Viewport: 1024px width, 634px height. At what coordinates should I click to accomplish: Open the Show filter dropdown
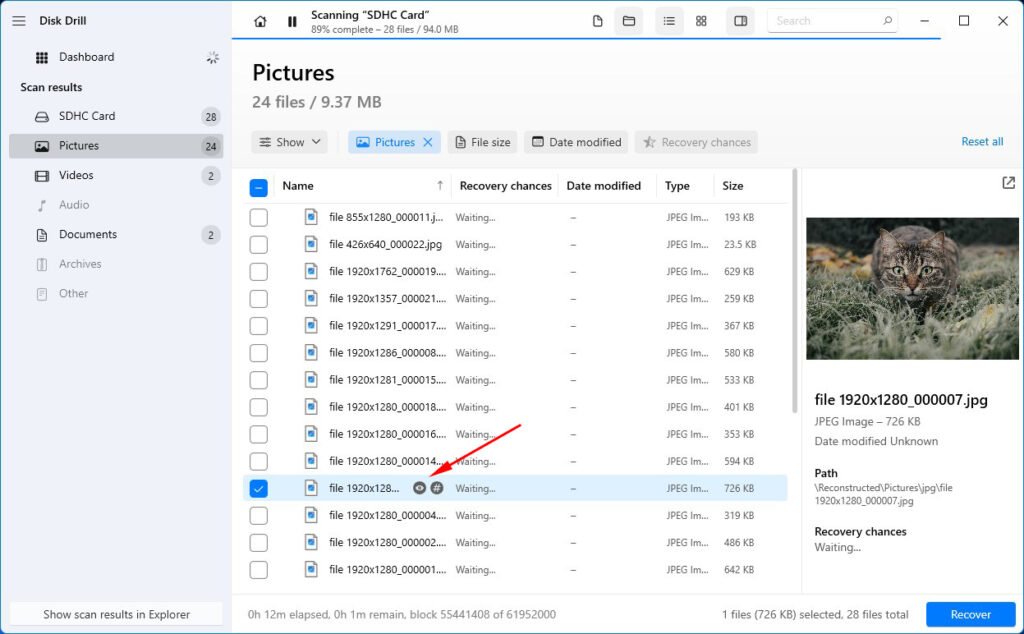[x=289, y=142]
